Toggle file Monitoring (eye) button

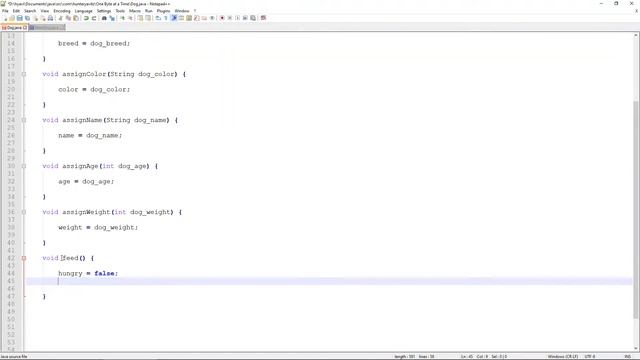point(212,18)
